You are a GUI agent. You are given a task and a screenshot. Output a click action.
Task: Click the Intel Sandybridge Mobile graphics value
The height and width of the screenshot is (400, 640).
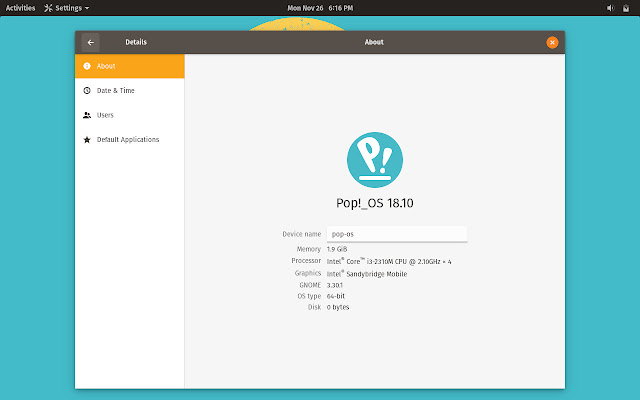(x=367, y=273)
